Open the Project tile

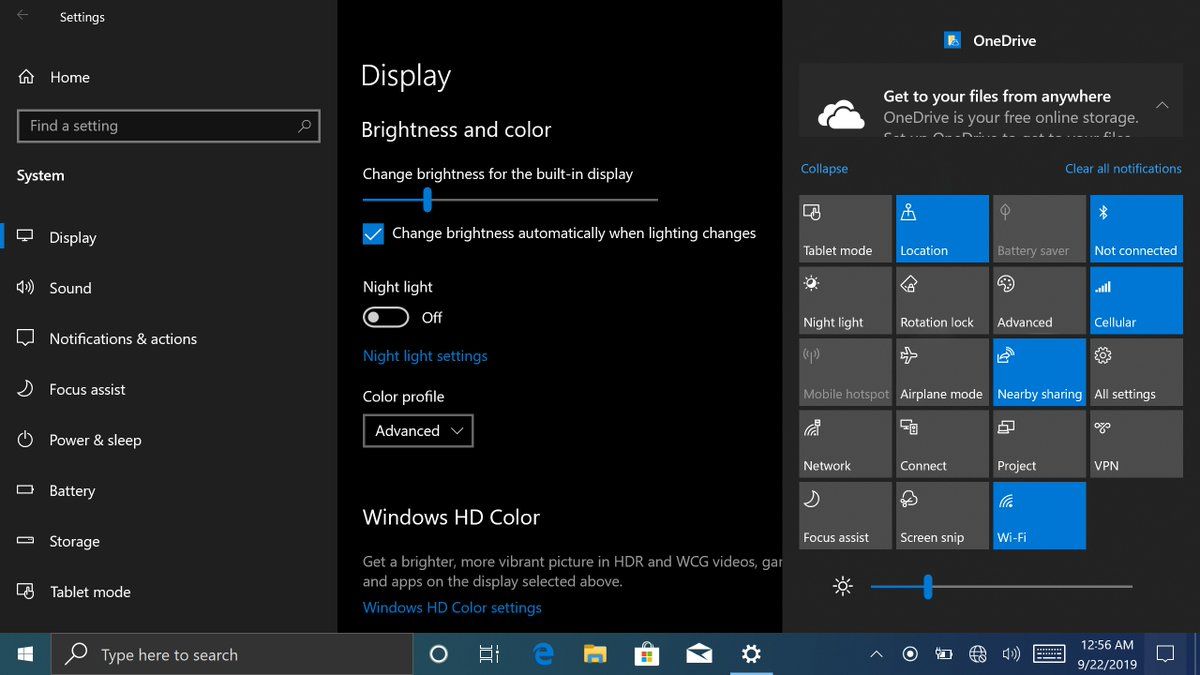pyautogui.click(x=1039, y=445)
